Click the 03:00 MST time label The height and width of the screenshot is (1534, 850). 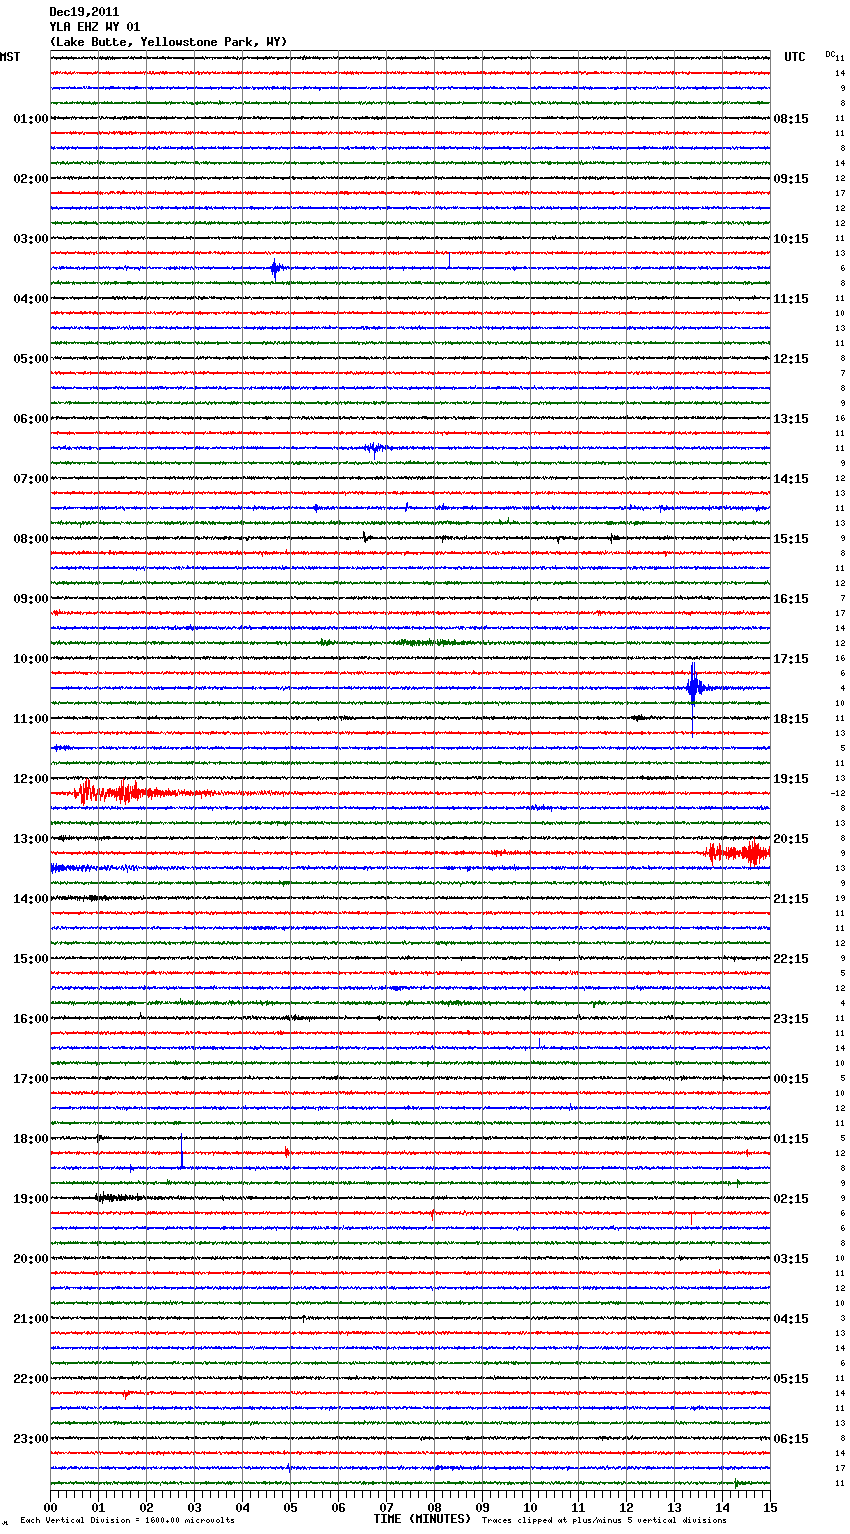31,239
